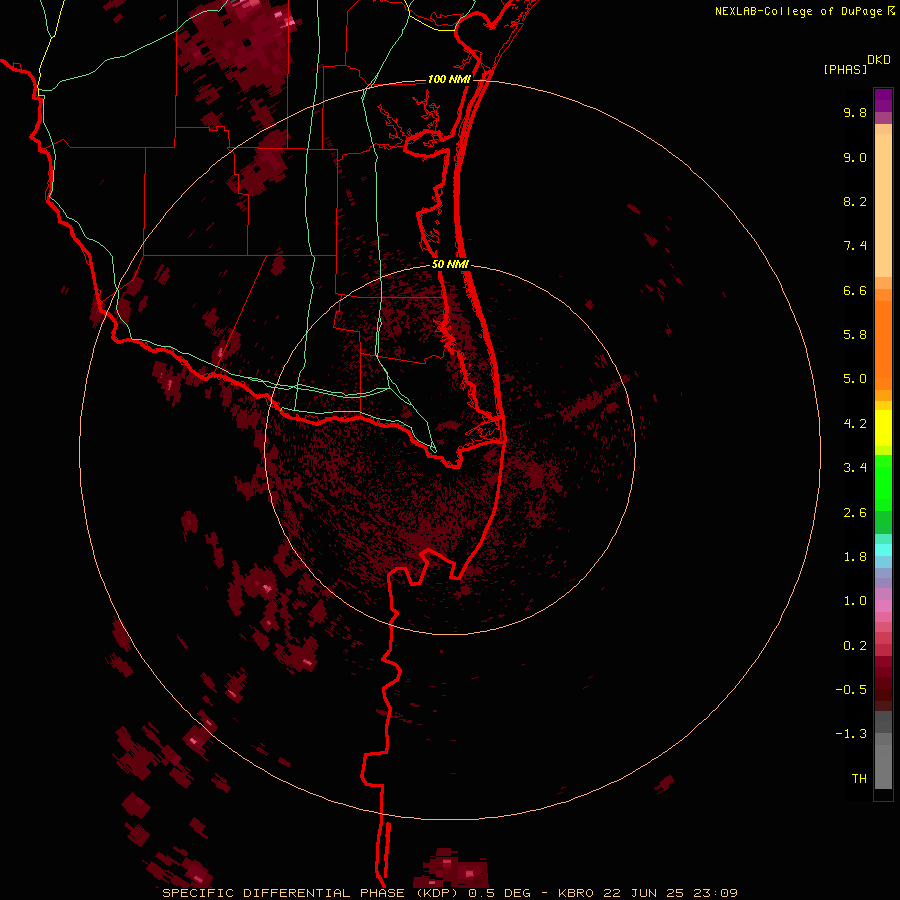Click the DKD label above the color scale

click(879, 60)
